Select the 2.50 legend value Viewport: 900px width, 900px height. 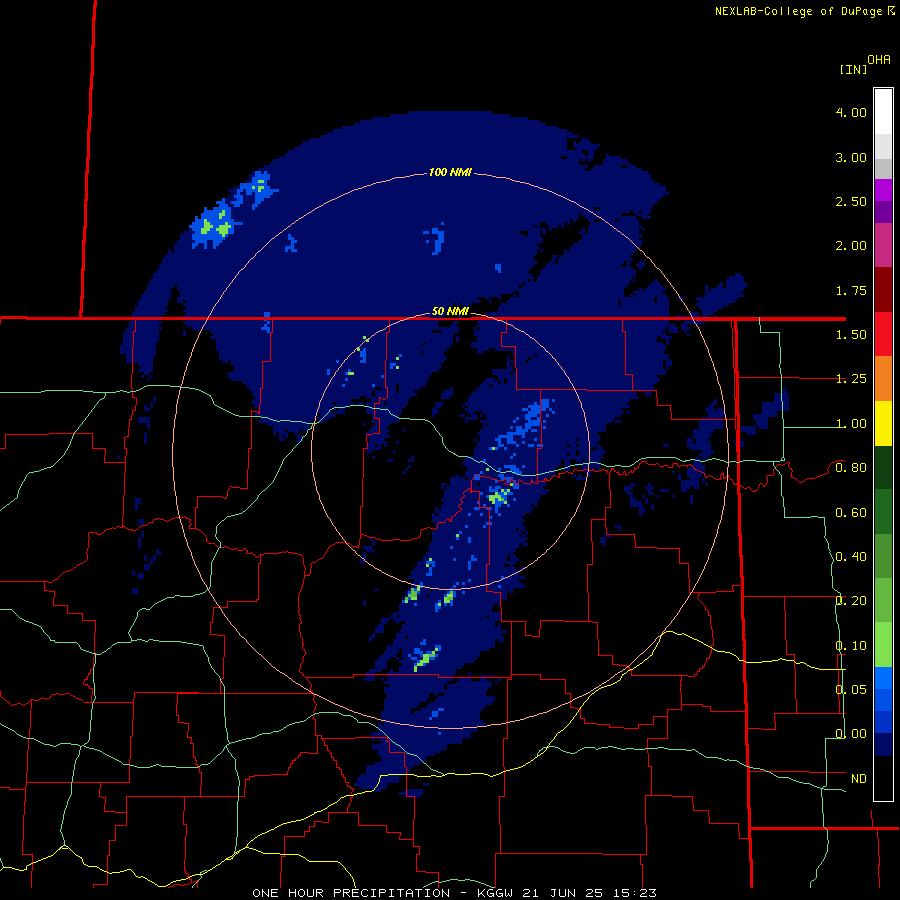click(x=851, y=201)
